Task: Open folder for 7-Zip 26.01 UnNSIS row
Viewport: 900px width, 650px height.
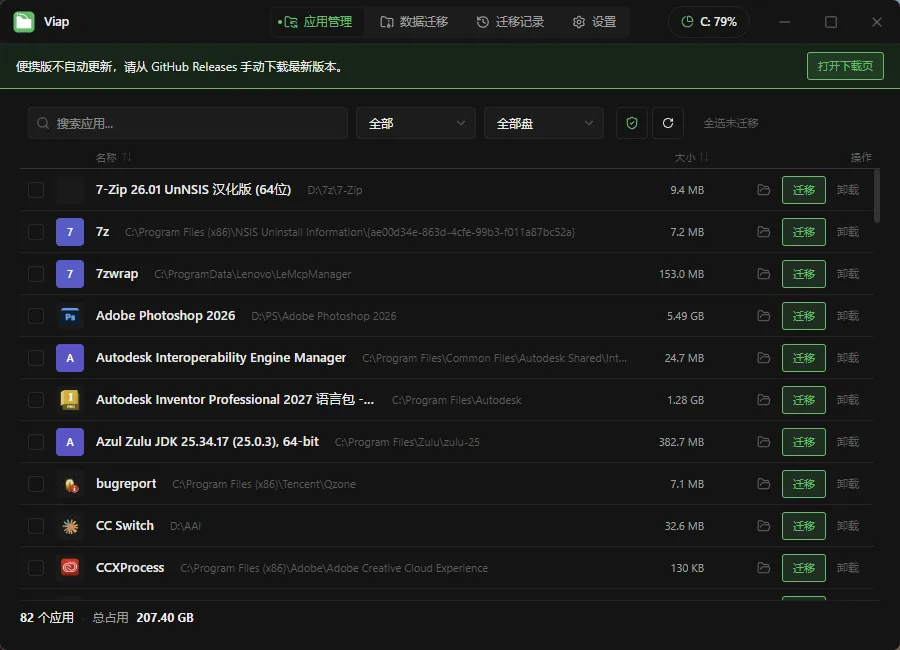Action: pyautogui.click(x=763, y=190)
